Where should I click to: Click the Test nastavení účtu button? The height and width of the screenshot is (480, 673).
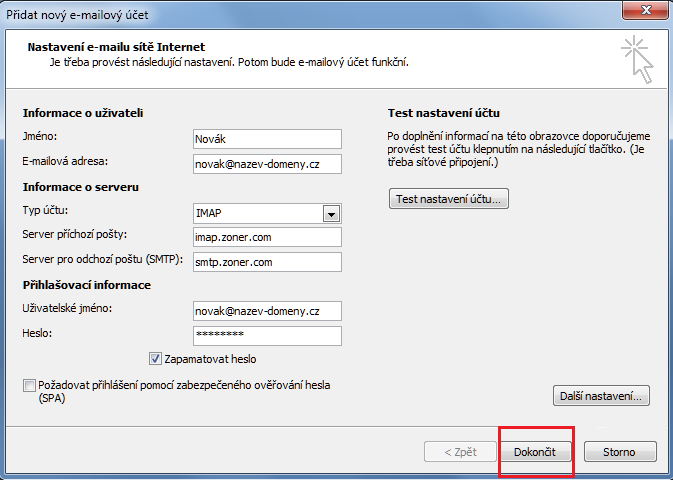click(449, 199)
